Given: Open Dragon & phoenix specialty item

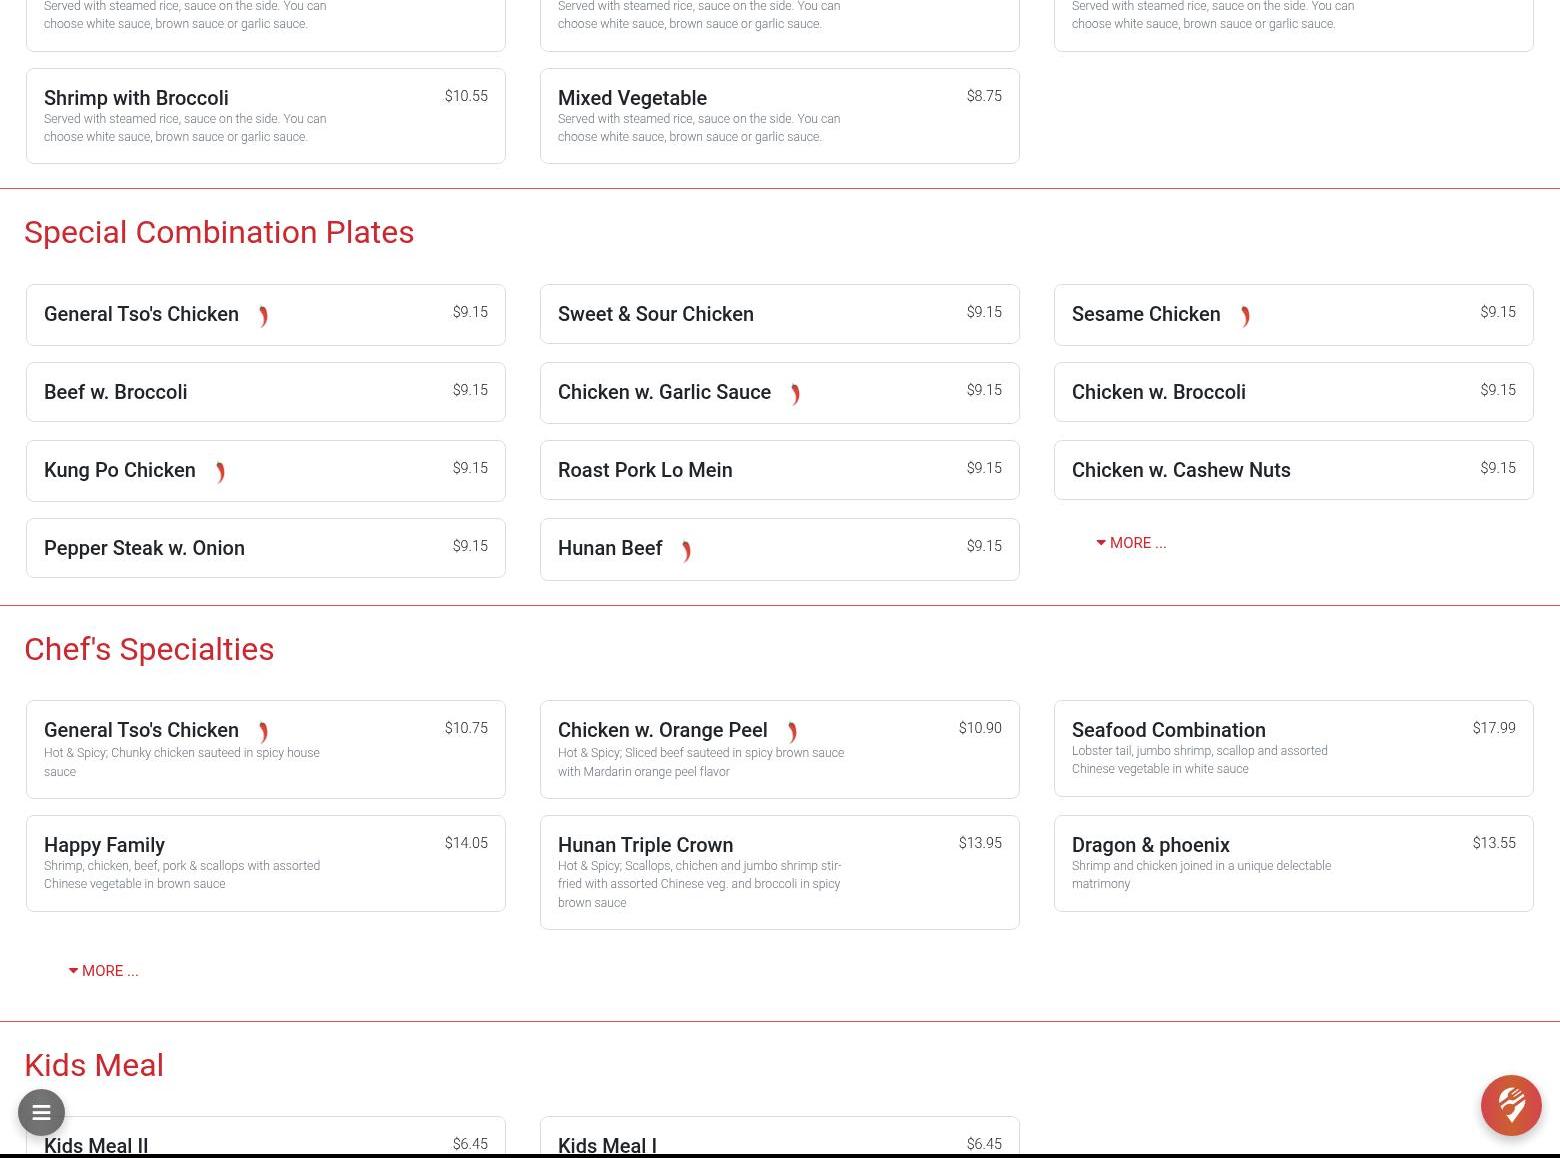Looking at the screenshot, I should coord(1294,864).
